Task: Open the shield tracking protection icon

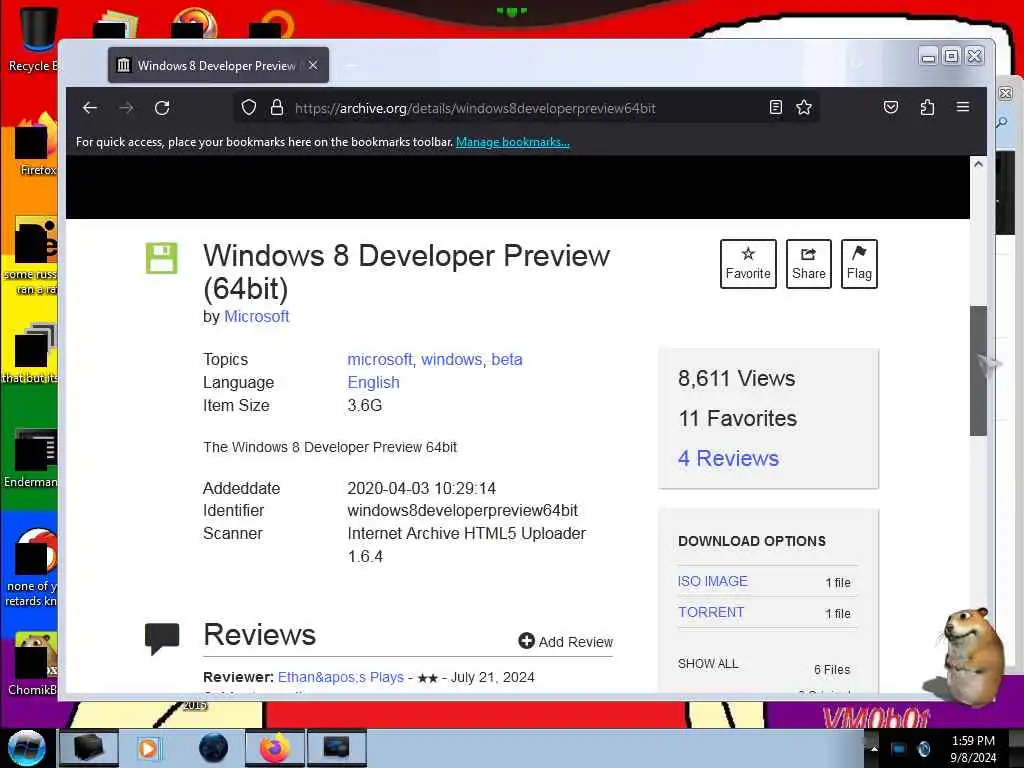Action: pos(249,107)
